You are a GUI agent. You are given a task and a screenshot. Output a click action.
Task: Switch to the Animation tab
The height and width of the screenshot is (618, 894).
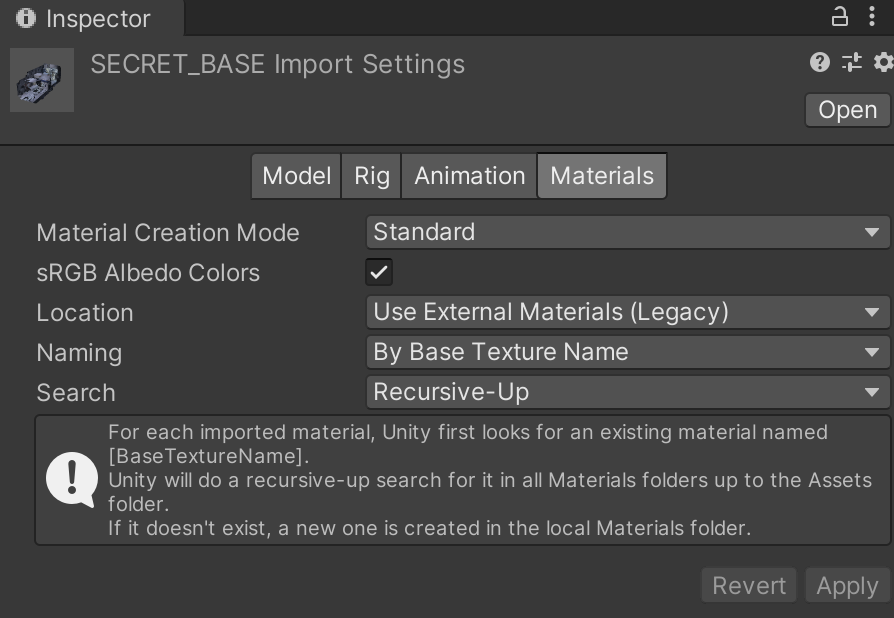coord(469,176)
